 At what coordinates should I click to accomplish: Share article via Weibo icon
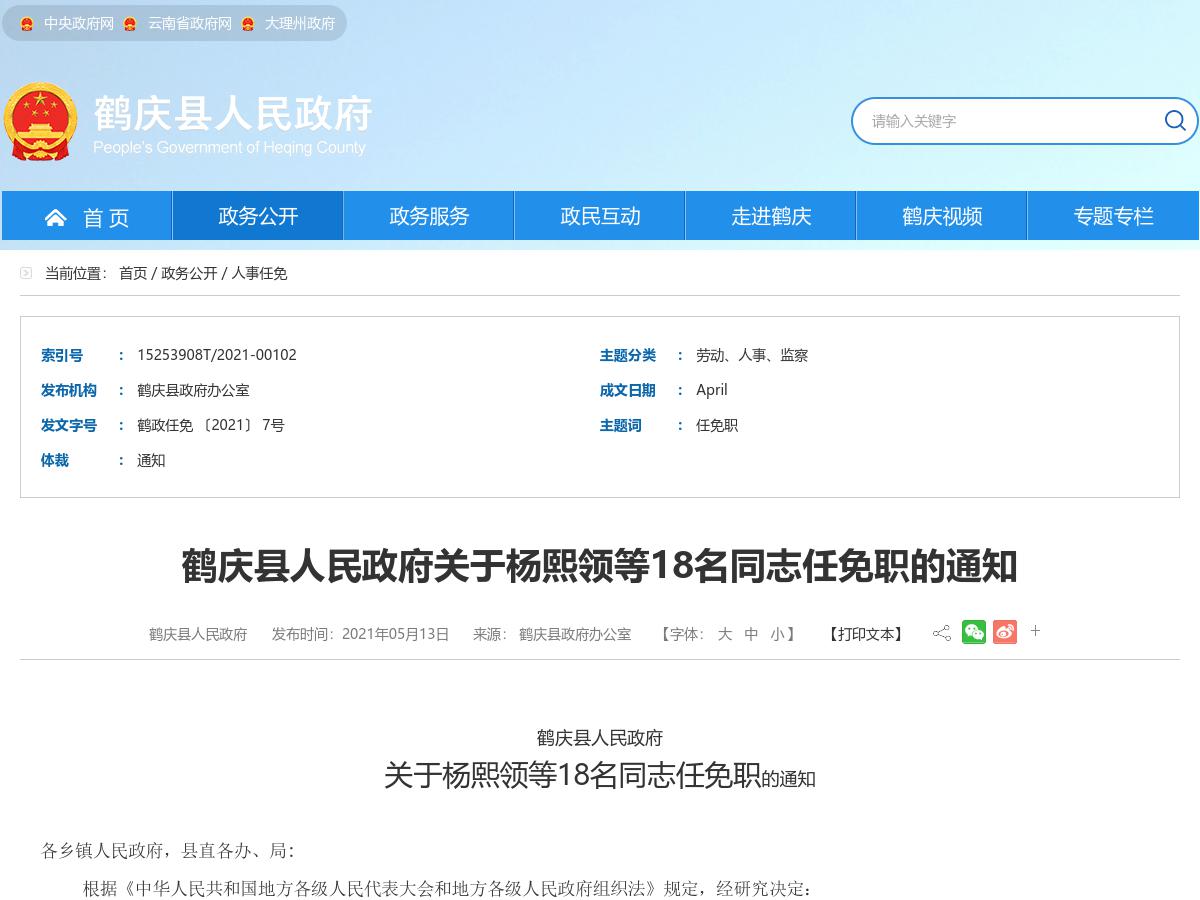(x=1005, y=632)
